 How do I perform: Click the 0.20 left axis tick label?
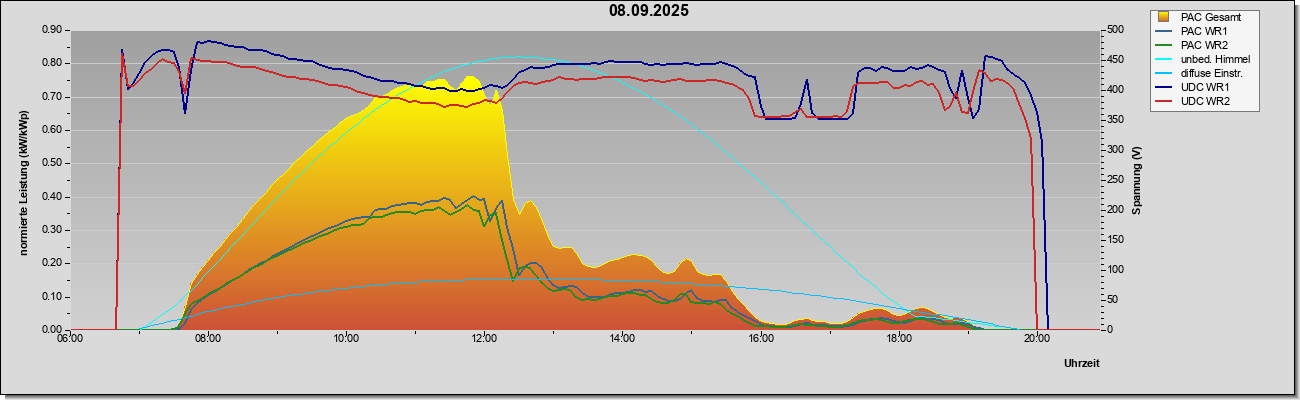(52, 263)
